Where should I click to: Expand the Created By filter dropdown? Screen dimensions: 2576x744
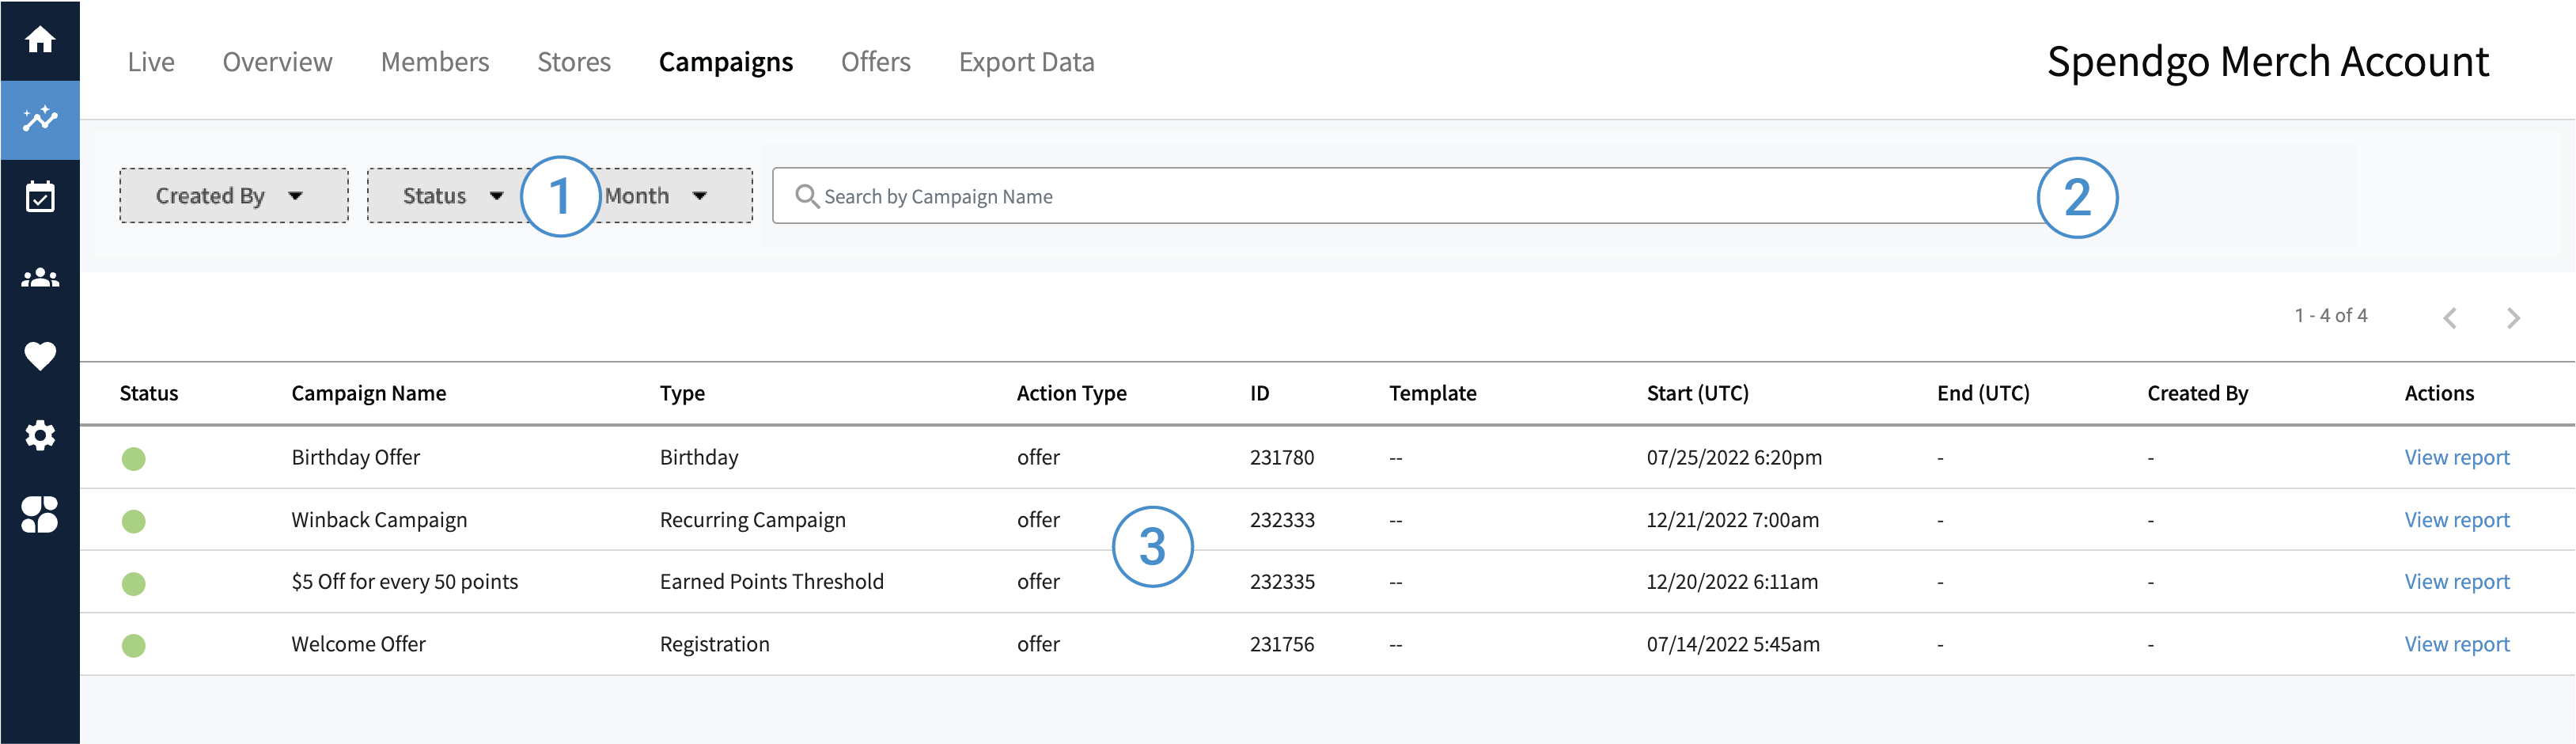pyautogui.click(x=233, y=196)
